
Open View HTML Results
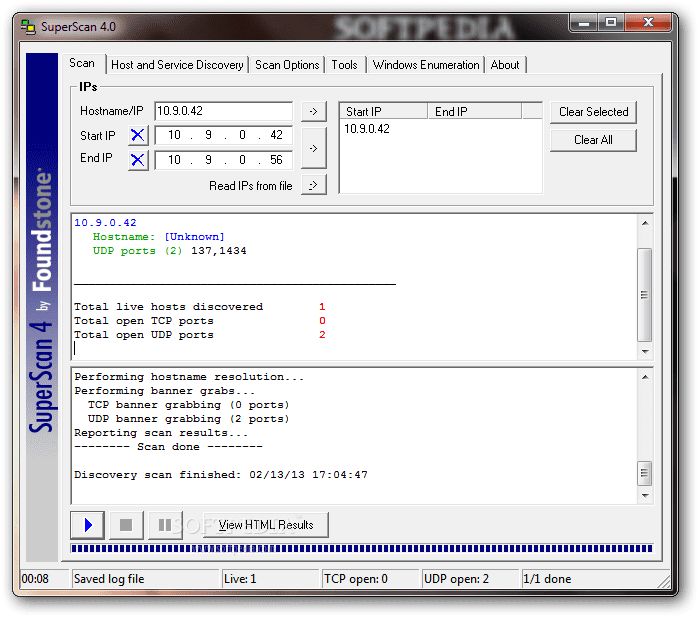pyautogui.click(x=265, y=524)
